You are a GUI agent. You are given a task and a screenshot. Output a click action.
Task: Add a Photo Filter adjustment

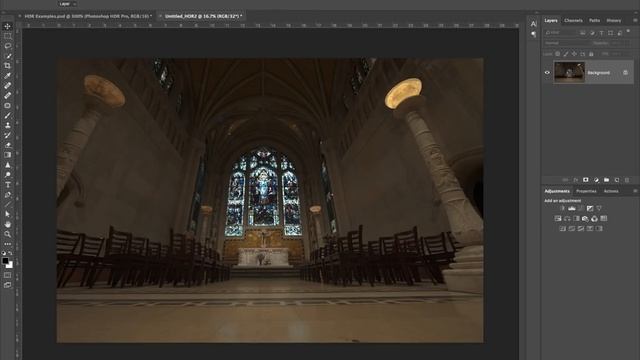[x=585, y=218]
